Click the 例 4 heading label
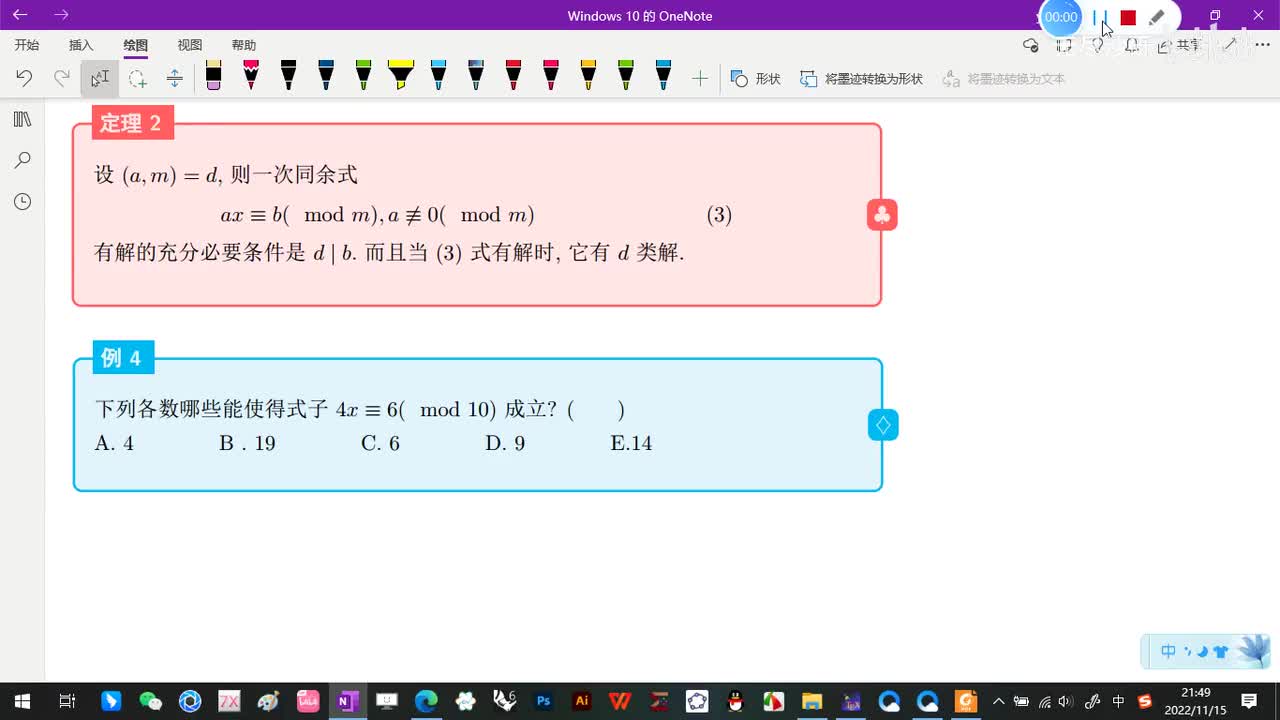This screenshot has height=720, width=1280. point(123,357)
